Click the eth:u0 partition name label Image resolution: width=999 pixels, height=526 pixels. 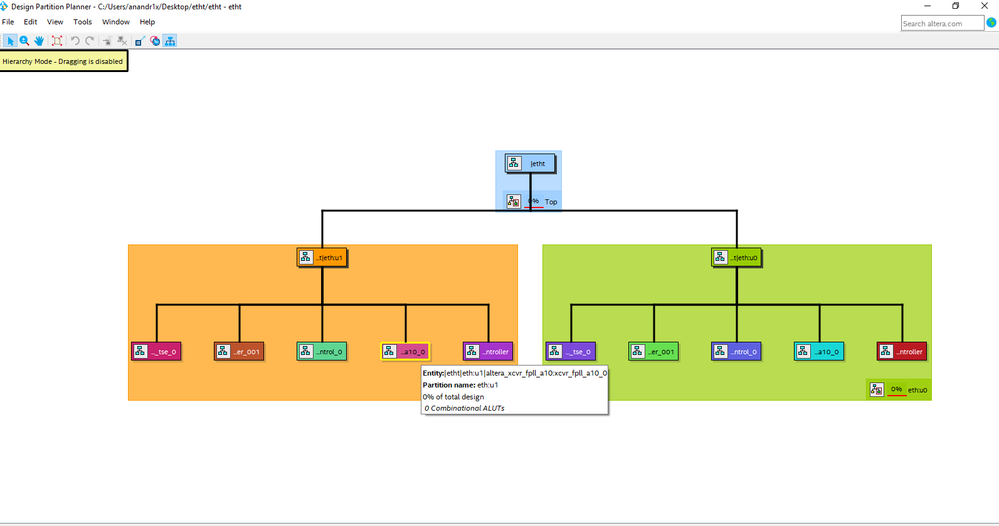coord(917,390)
